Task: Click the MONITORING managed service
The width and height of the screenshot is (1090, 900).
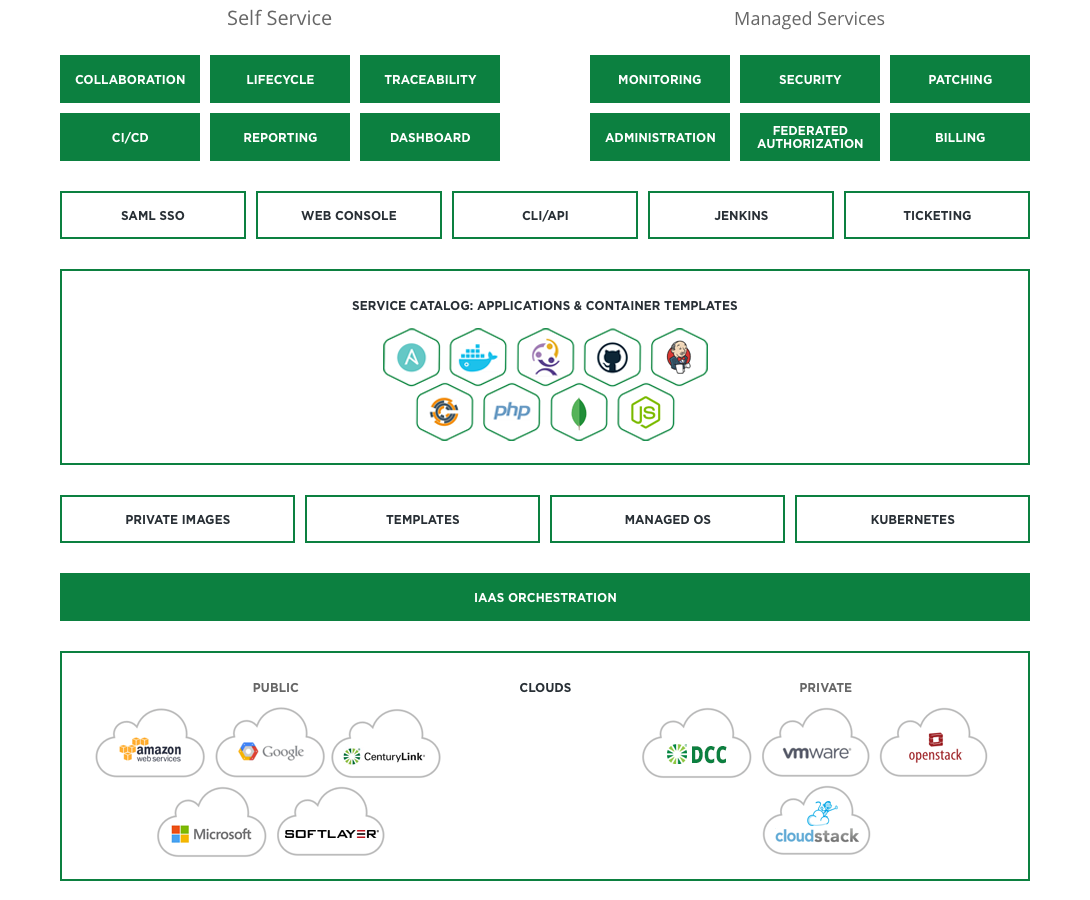Action: [659, 79]
